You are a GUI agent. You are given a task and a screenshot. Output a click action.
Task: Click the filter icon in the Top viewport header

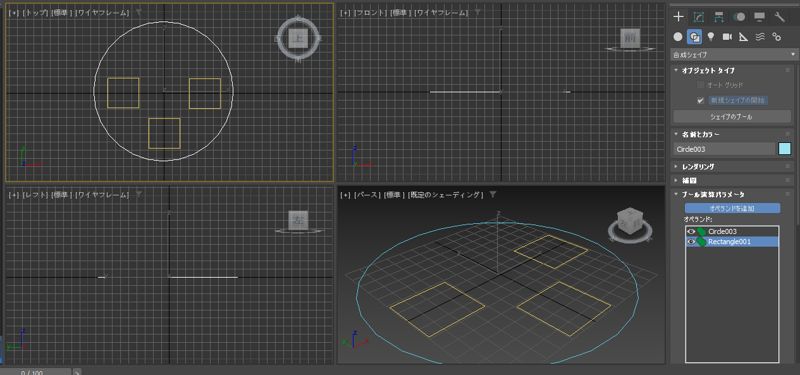139,12
